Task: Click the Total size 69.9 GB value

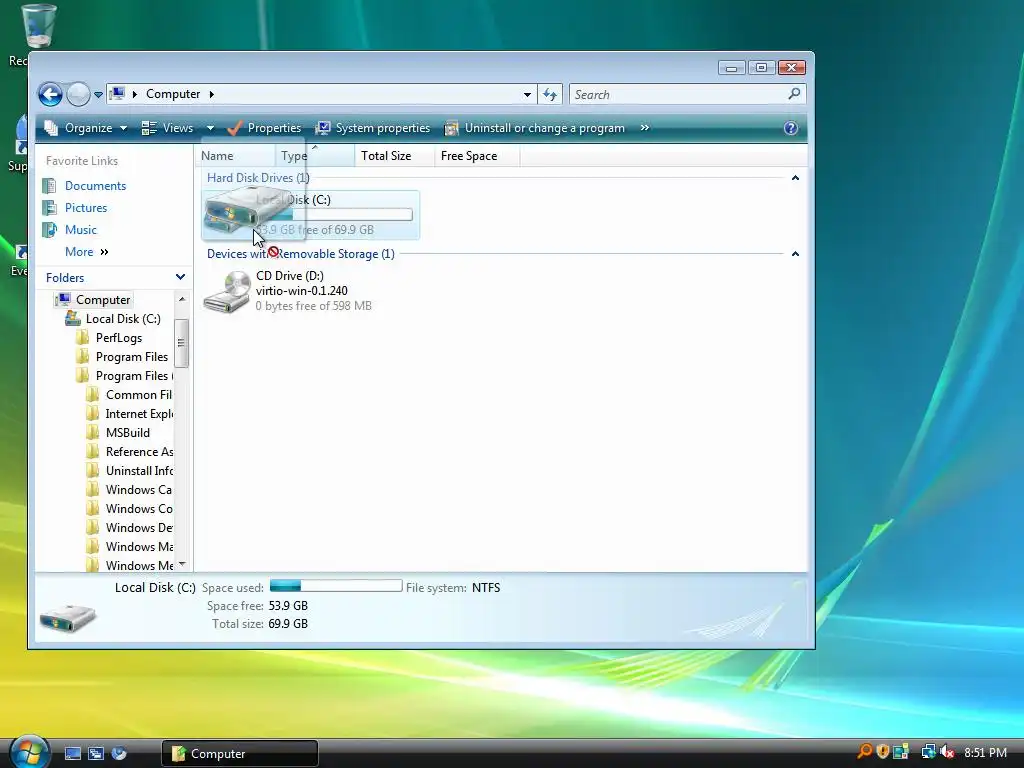Action: 288,624
